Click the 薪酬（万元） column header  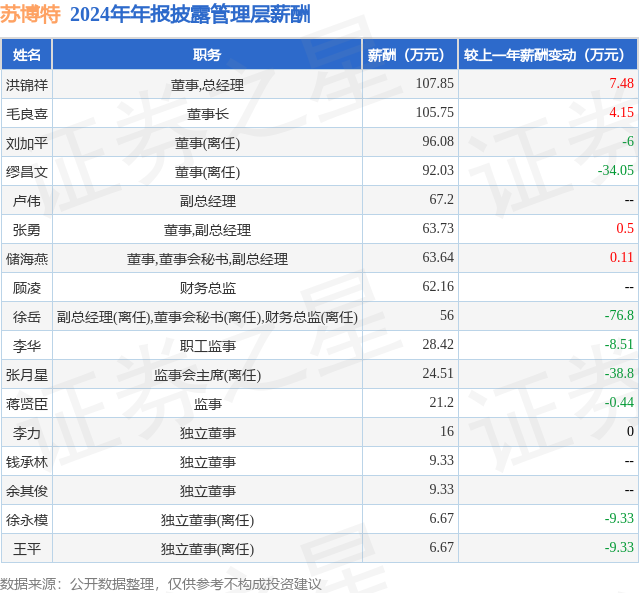click(410, 55)
